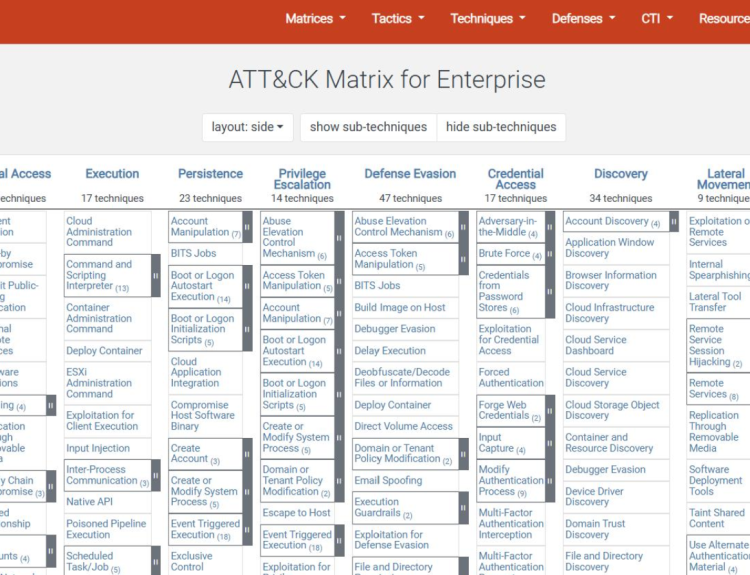Expand Forge Web Credentials sub-techniques handle
The height and width of the screenshot is (575, 750).
click(550, 410)
